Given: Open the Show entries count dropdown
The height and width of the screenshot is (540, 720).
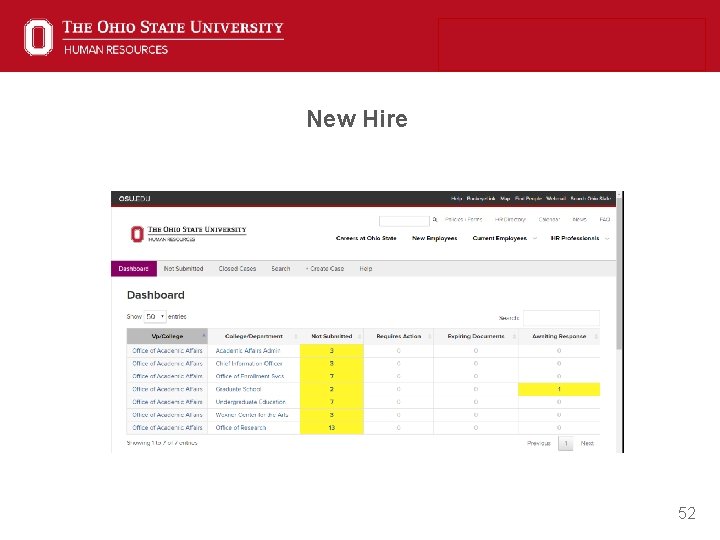Looking at the screenshot, I should tap(155, 316).
